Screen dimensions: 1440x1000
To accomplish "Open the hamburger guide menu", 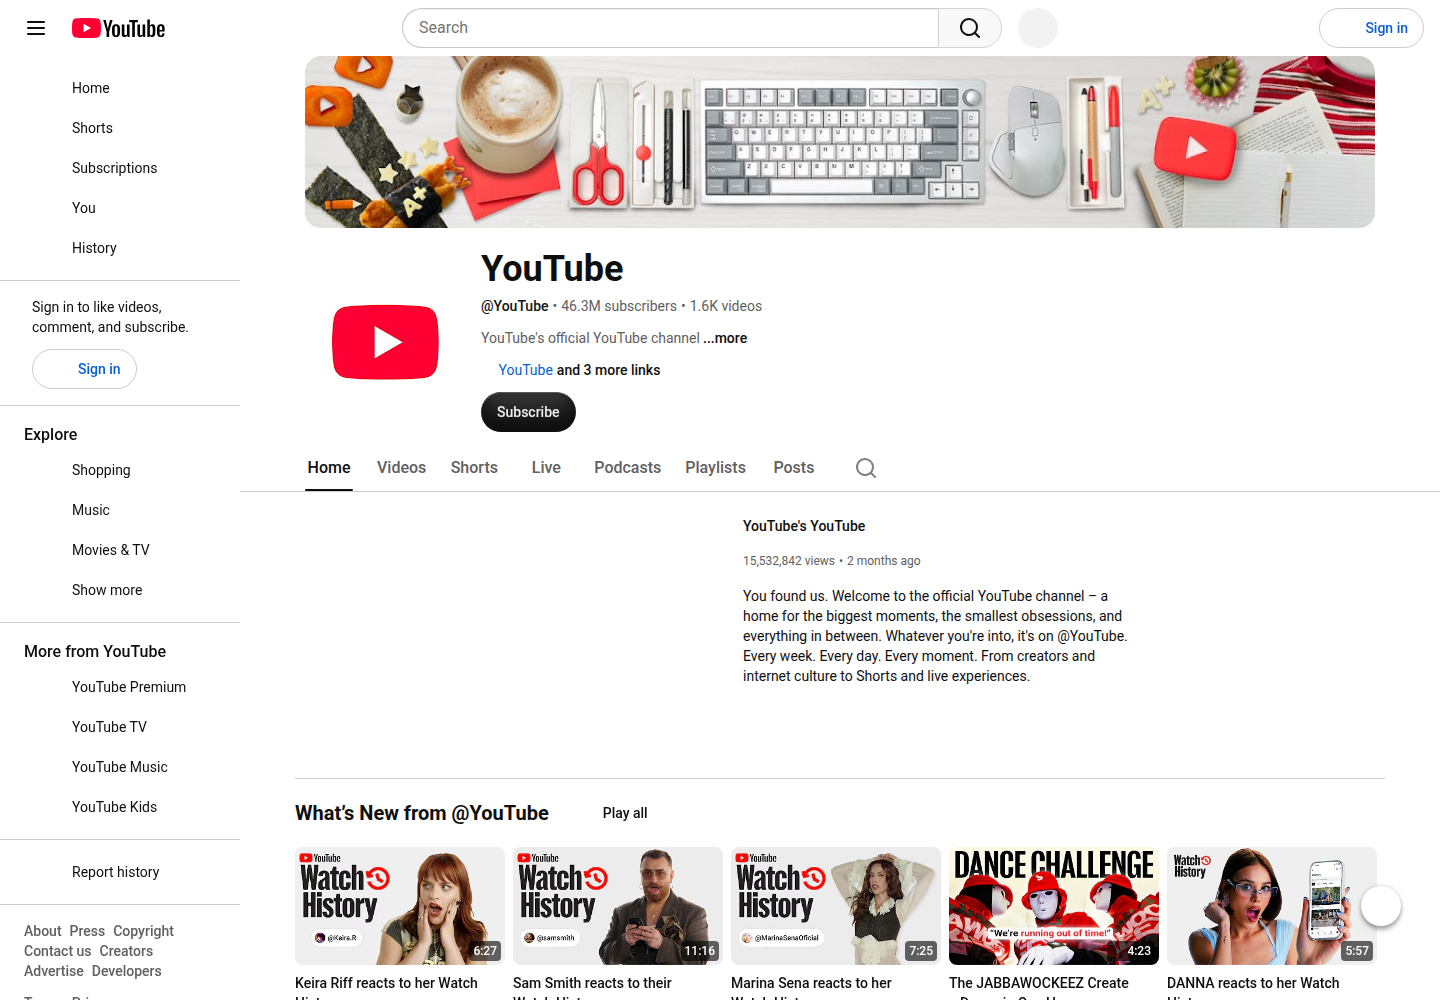I will click(x=36, y=28).
